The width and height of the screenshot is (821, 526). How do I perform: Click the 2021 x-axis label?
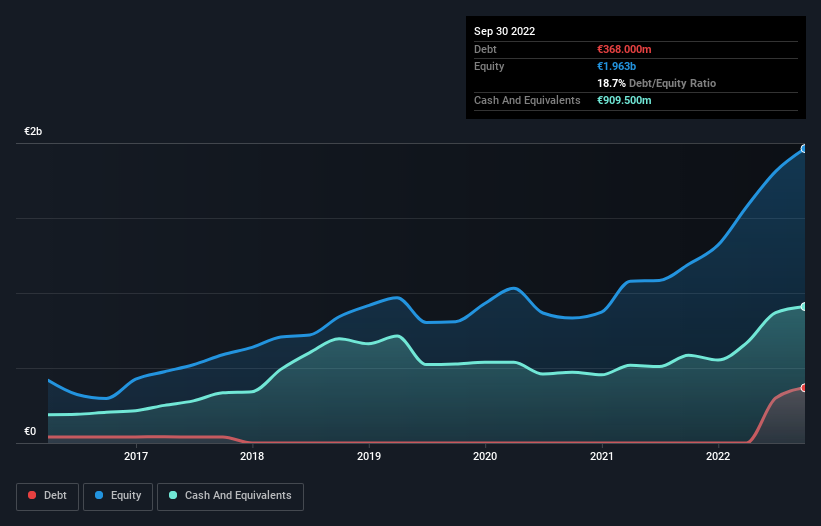pyautogui.click(x=602, y=457)
